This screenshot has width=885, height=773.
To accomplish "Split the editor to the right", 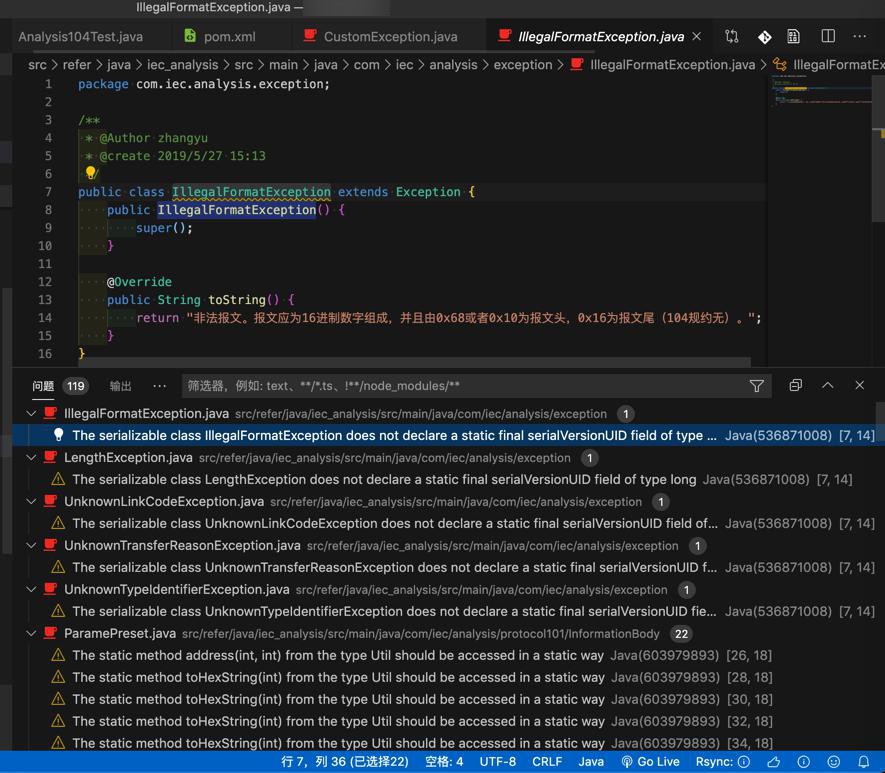I will [x=828, y=36].
